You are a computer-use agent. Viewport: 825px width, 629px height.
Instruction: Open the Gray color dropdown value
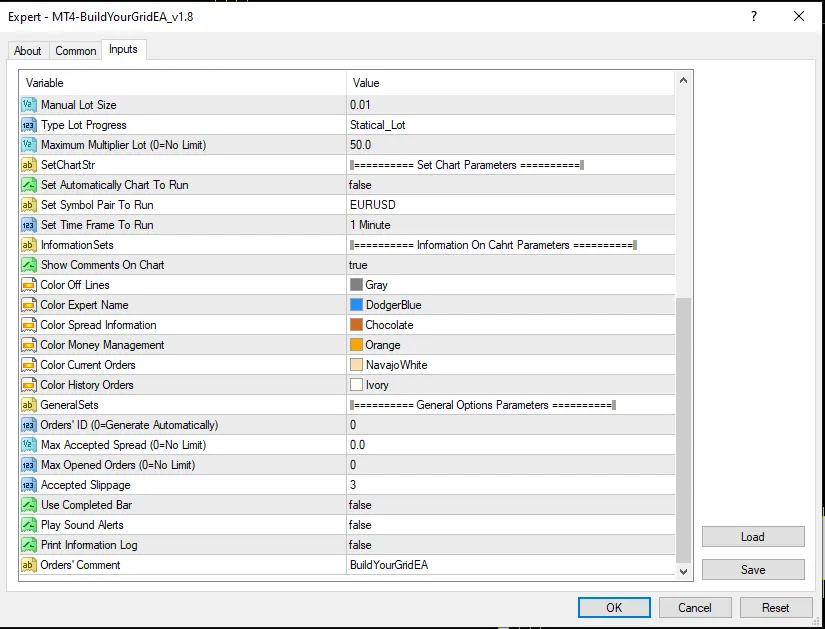[510, 285]
